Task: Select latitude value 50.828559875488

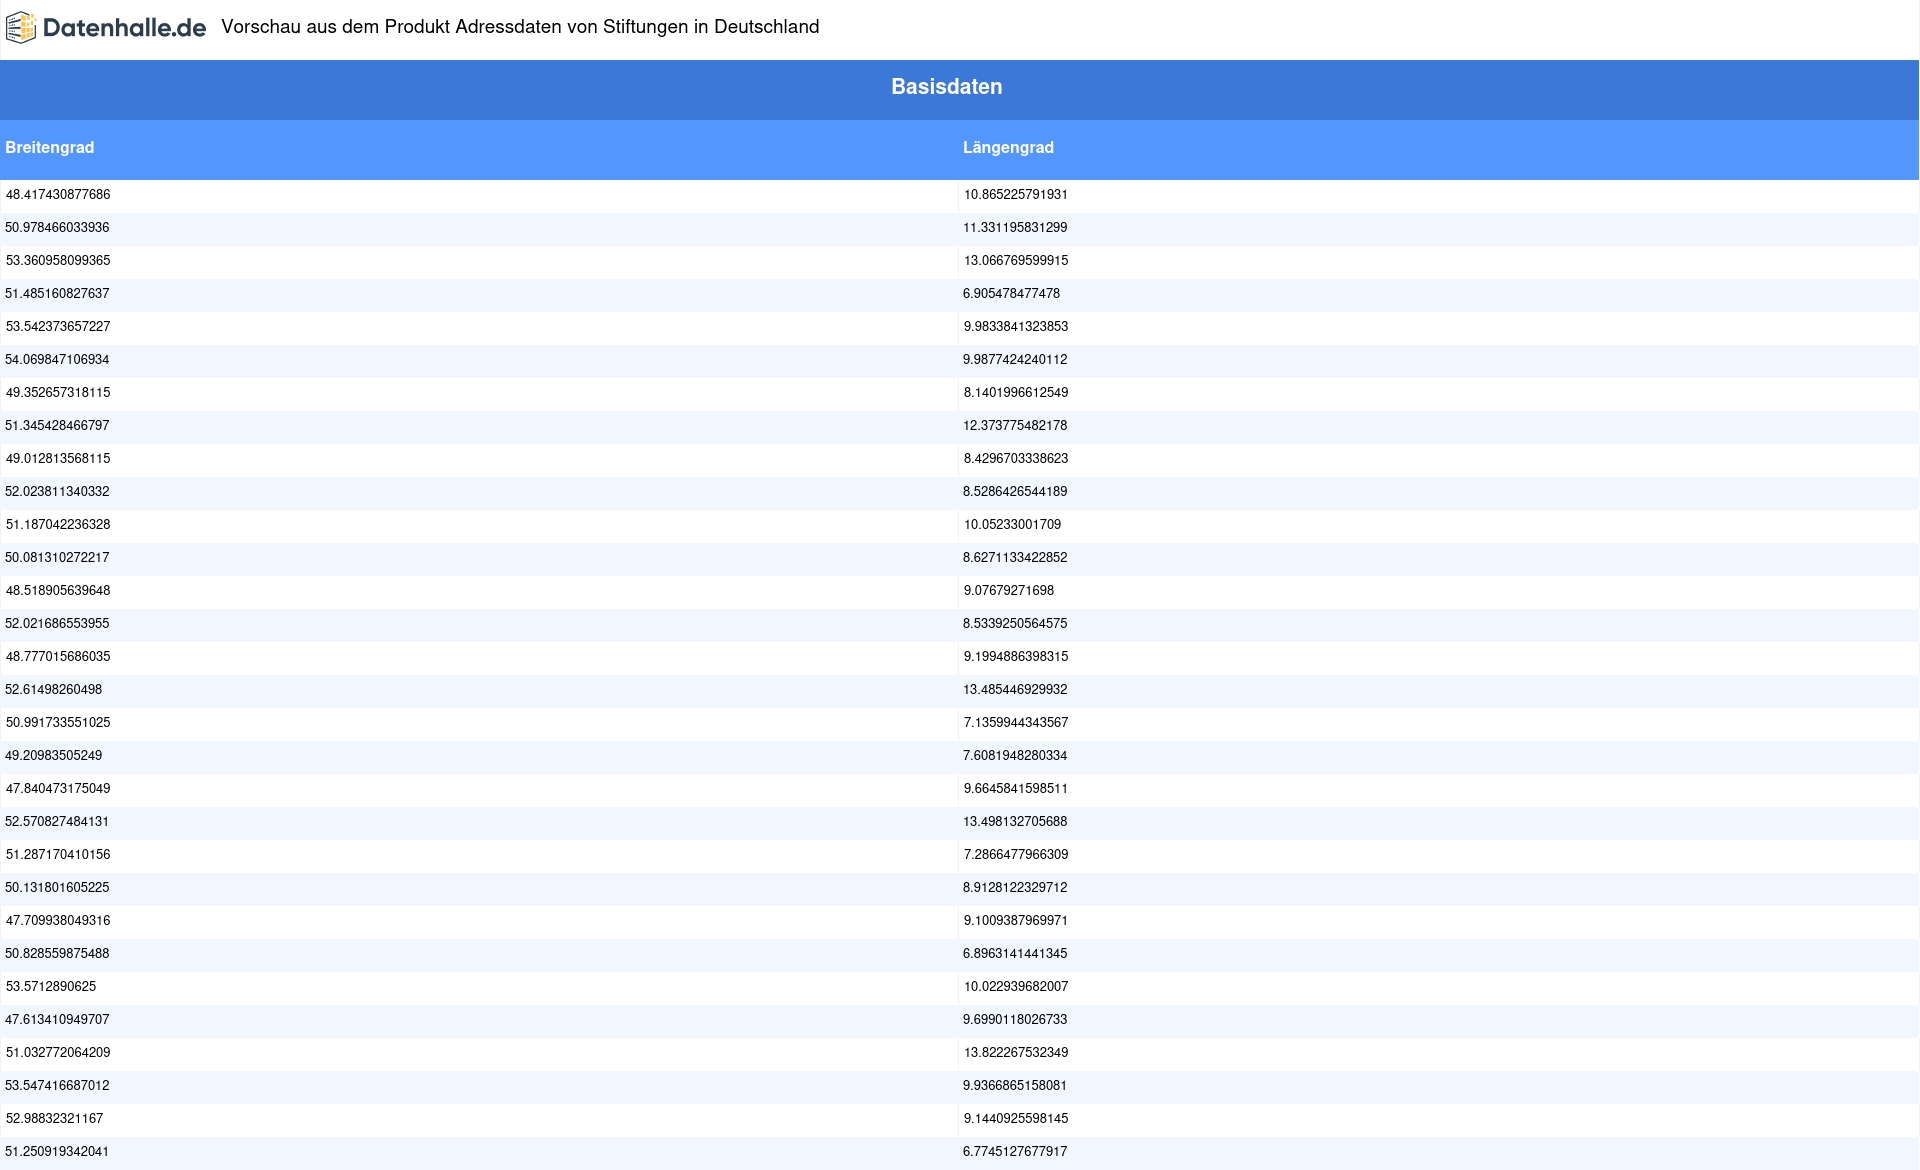Action: click(57, 954)
